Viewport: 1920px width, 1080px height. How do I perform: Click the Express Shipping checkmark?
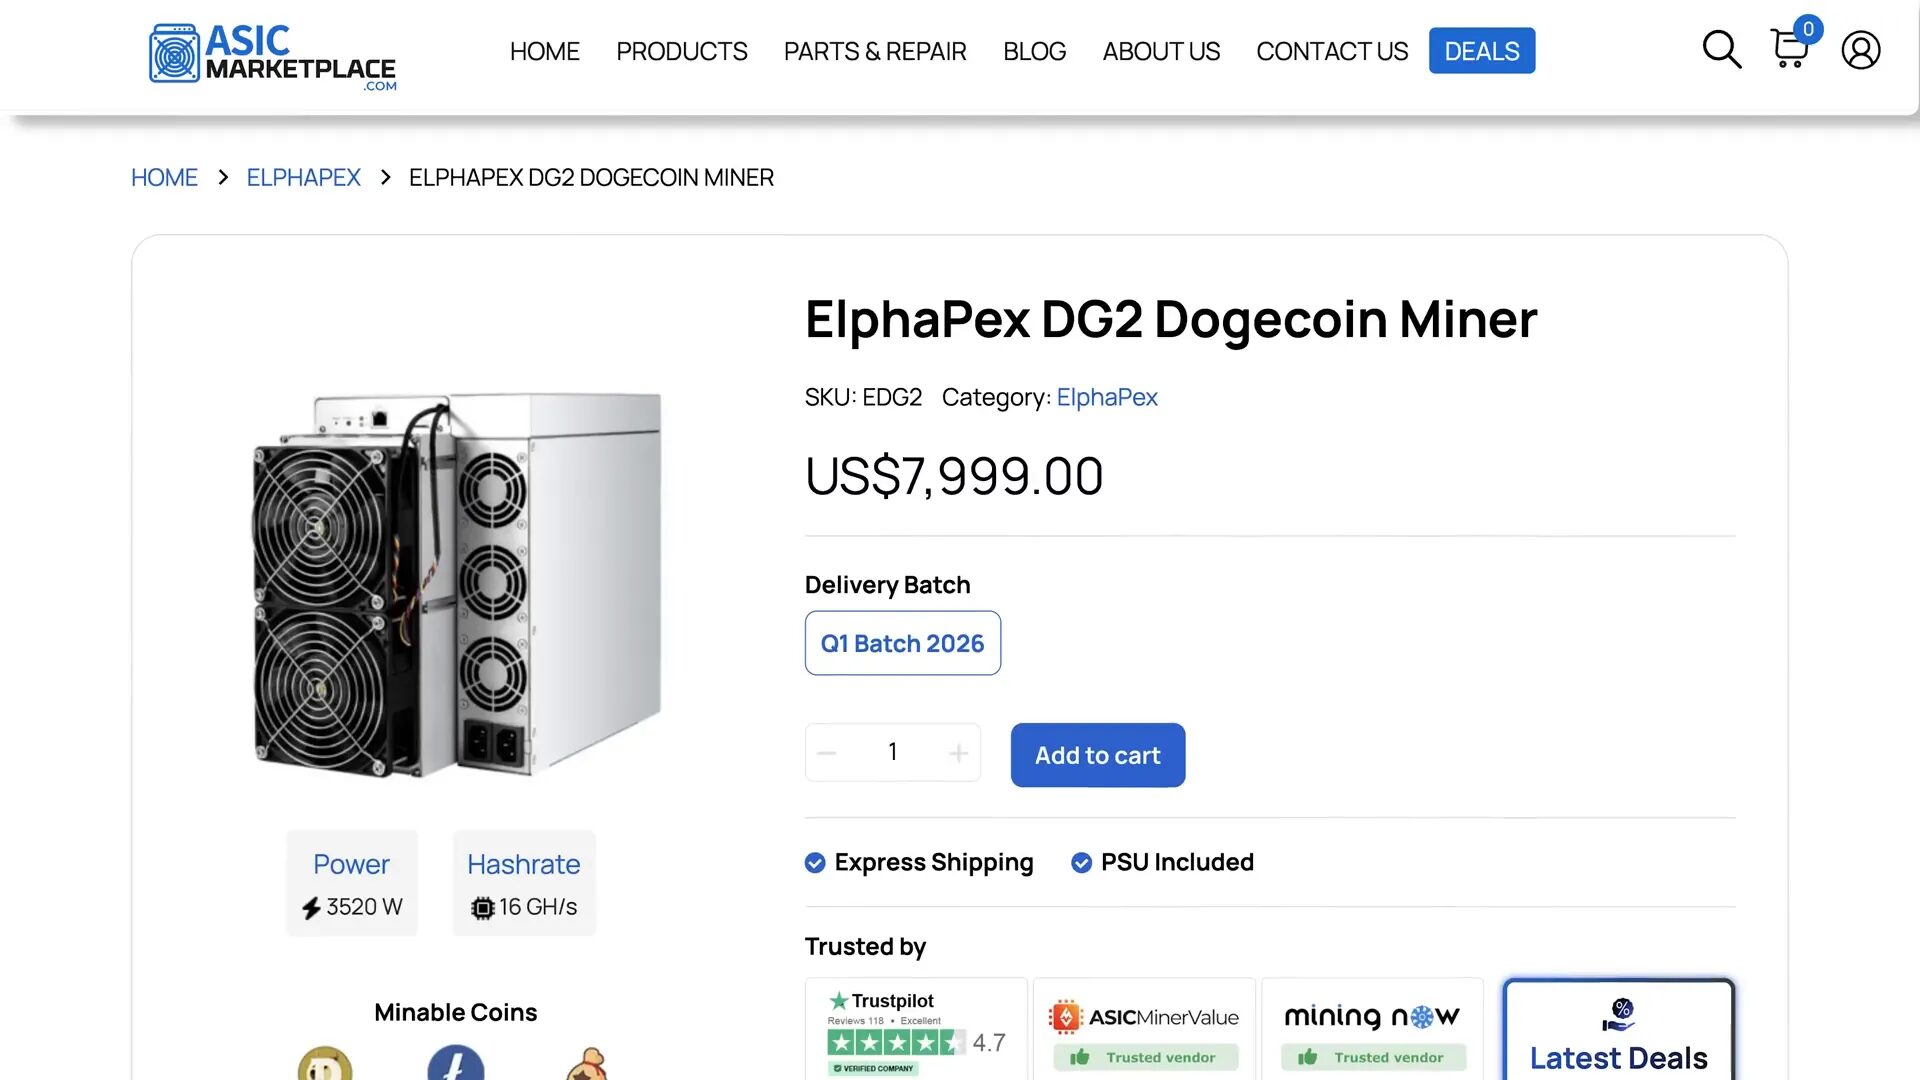click(x=814, y=862)
